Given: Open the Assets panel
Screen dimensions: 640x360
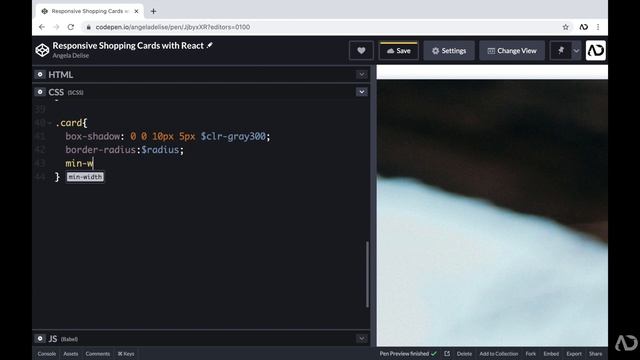Looking at the screenshot, I should (71, 353).
